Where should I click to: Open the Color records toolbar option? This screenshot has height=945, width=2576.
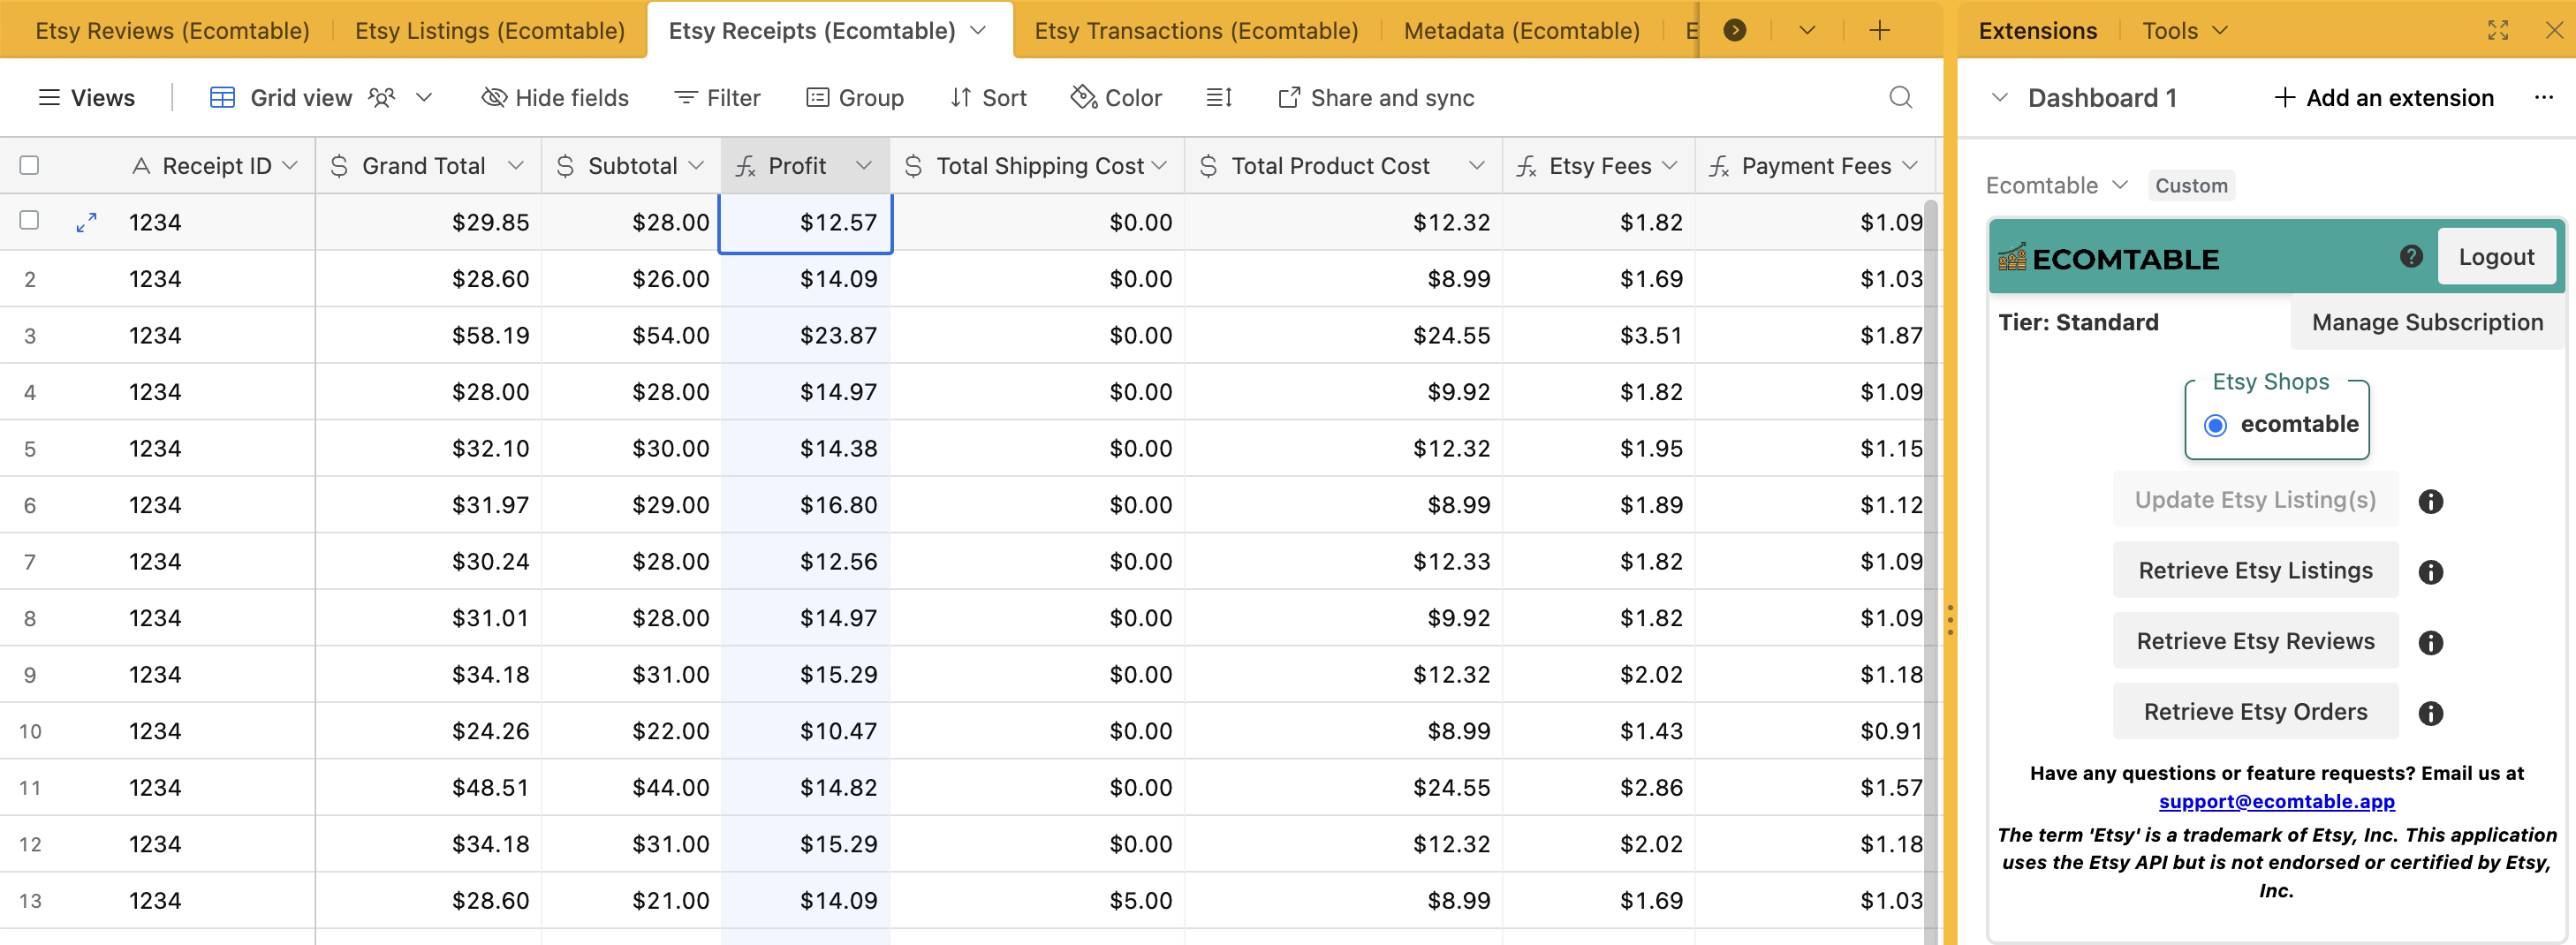point(1116,97)
